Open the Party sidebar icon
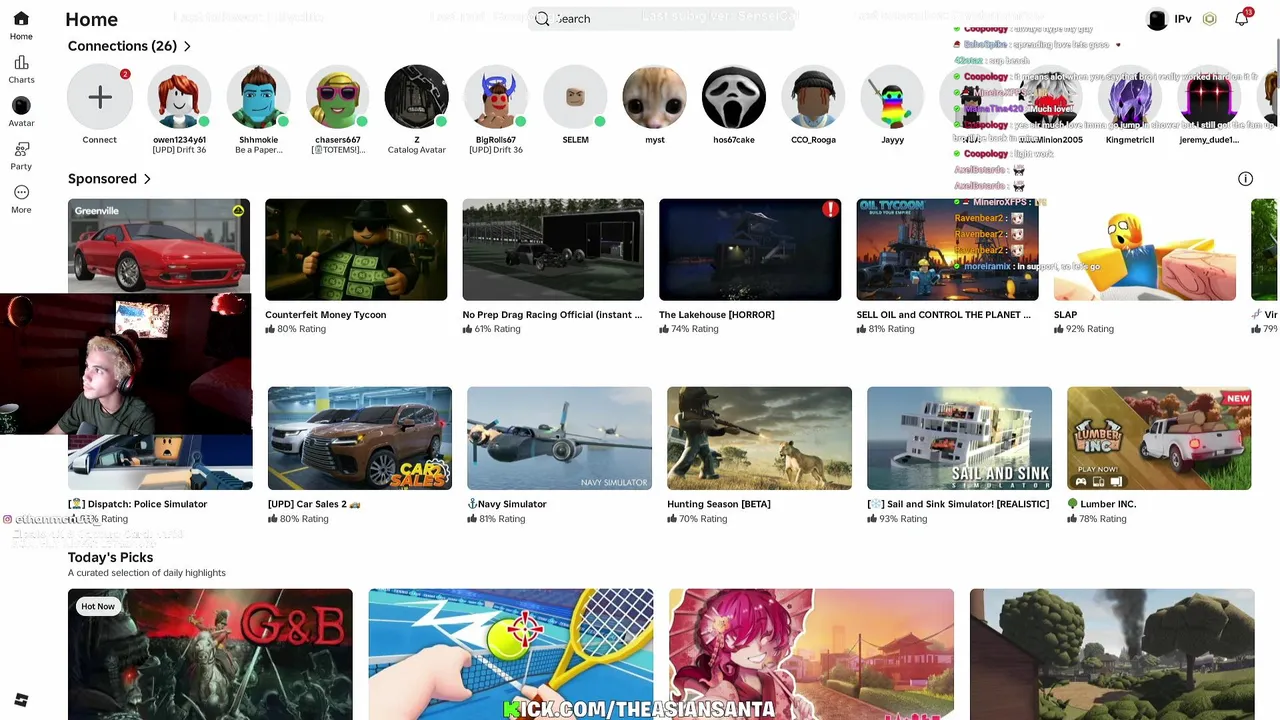 21,149
